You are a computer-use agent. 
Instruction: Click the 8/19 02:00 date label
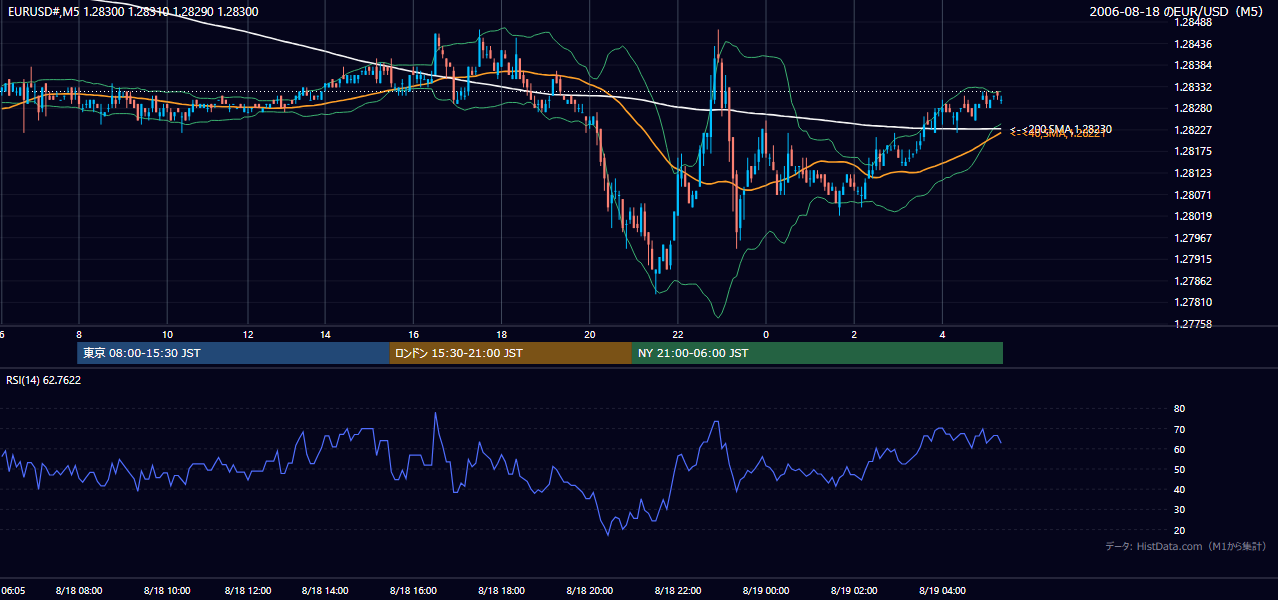pos(854,591)
